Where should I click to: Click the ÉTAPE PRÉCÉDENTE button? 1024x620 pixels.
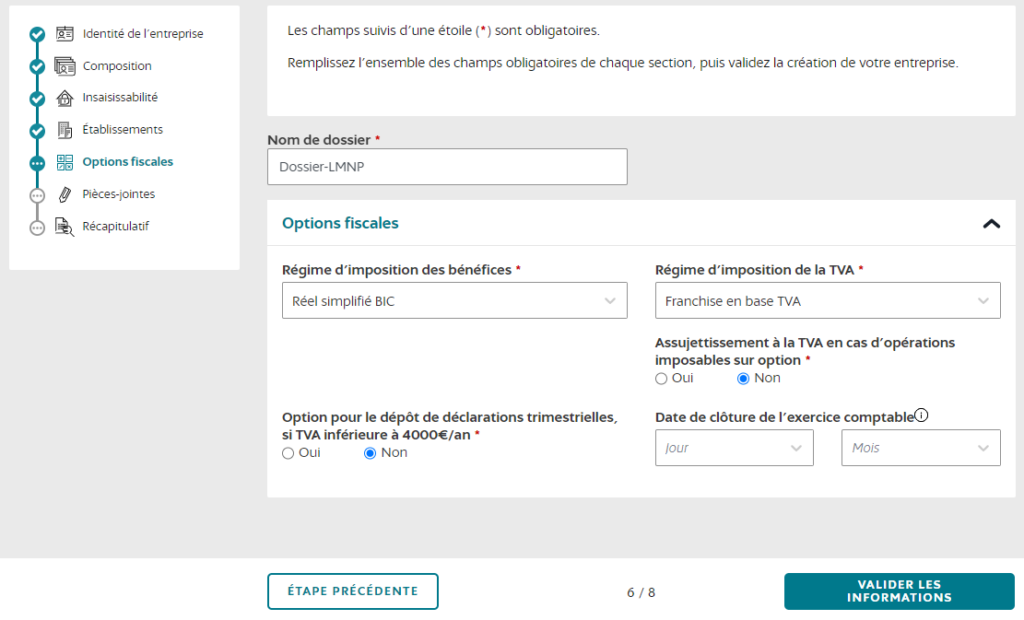[352, 591]
